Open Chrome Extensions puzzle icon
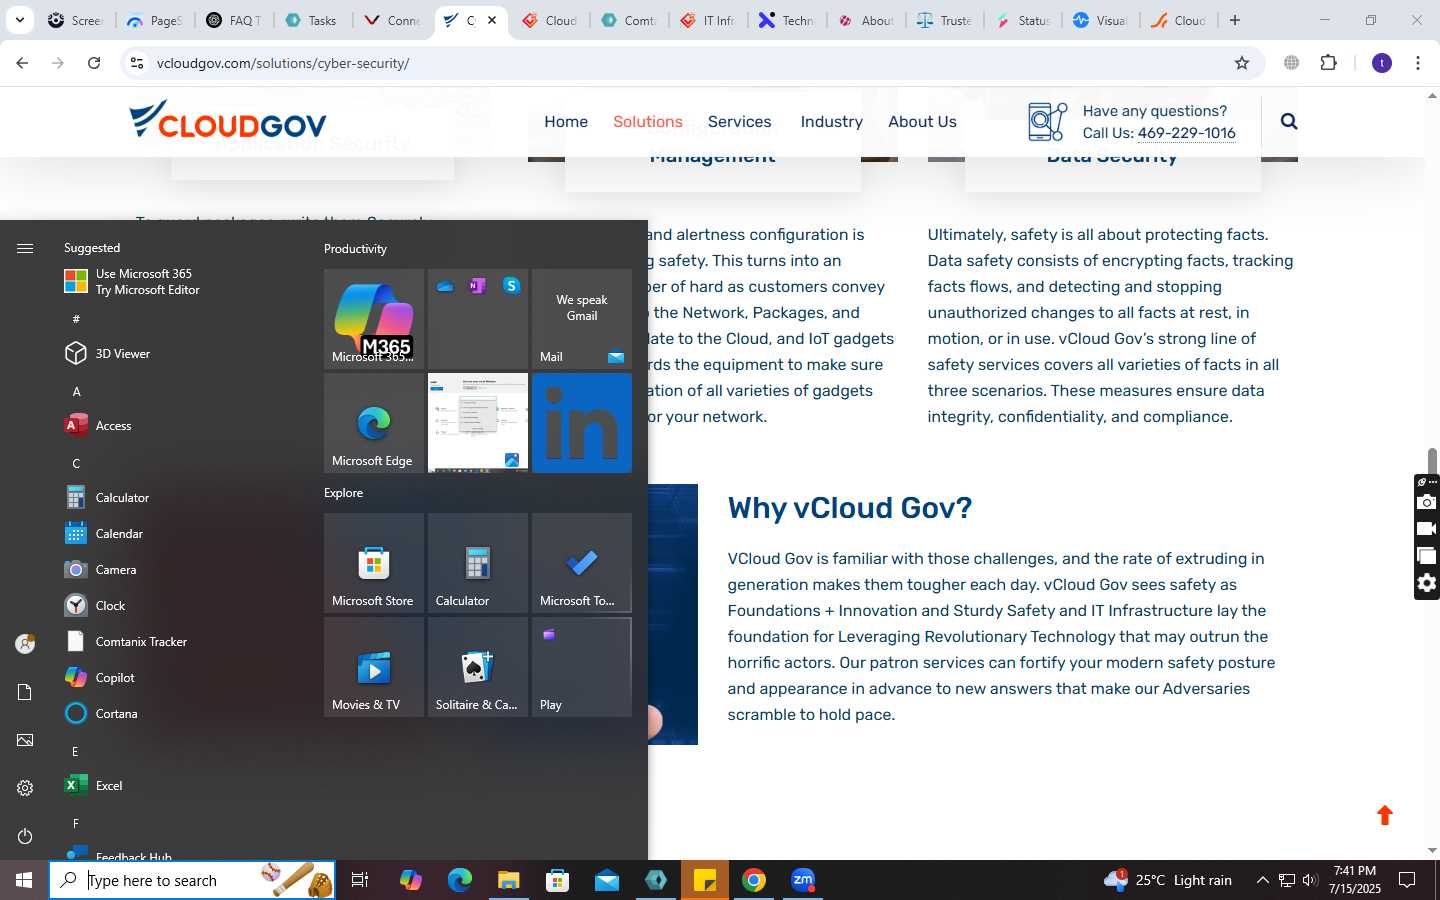The width and height of the screenshot is (1440, 900). click(x=1329, y=63)
